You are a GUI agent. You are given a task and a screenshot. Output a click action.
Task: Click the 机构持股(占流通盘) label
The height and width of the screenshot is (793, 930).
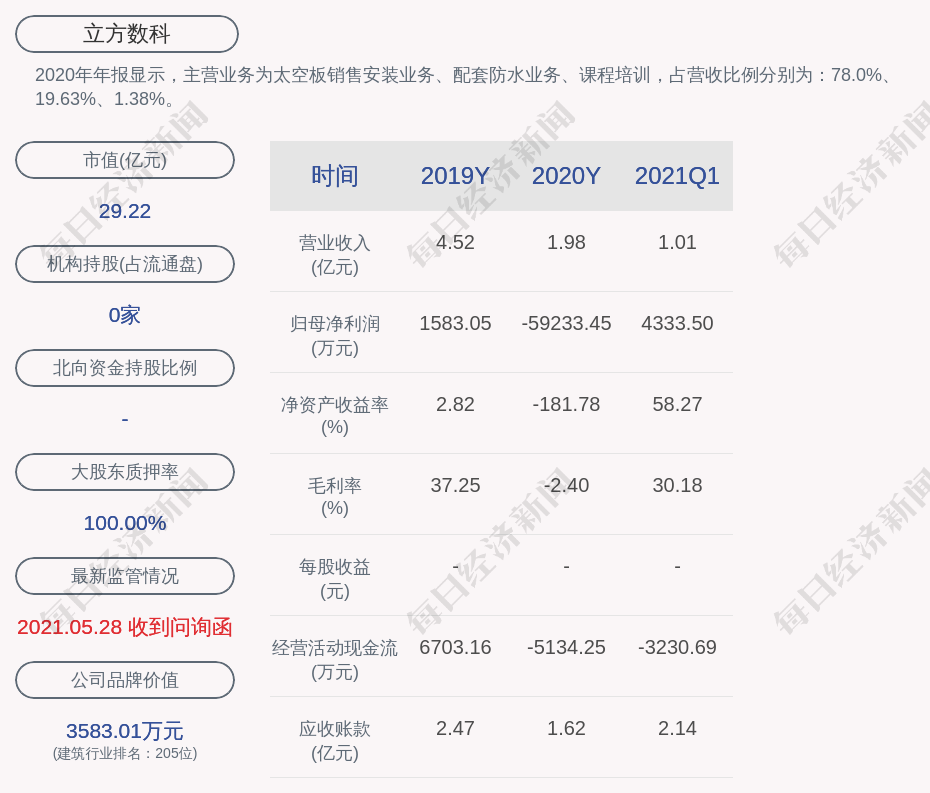(x=125, y=264)
